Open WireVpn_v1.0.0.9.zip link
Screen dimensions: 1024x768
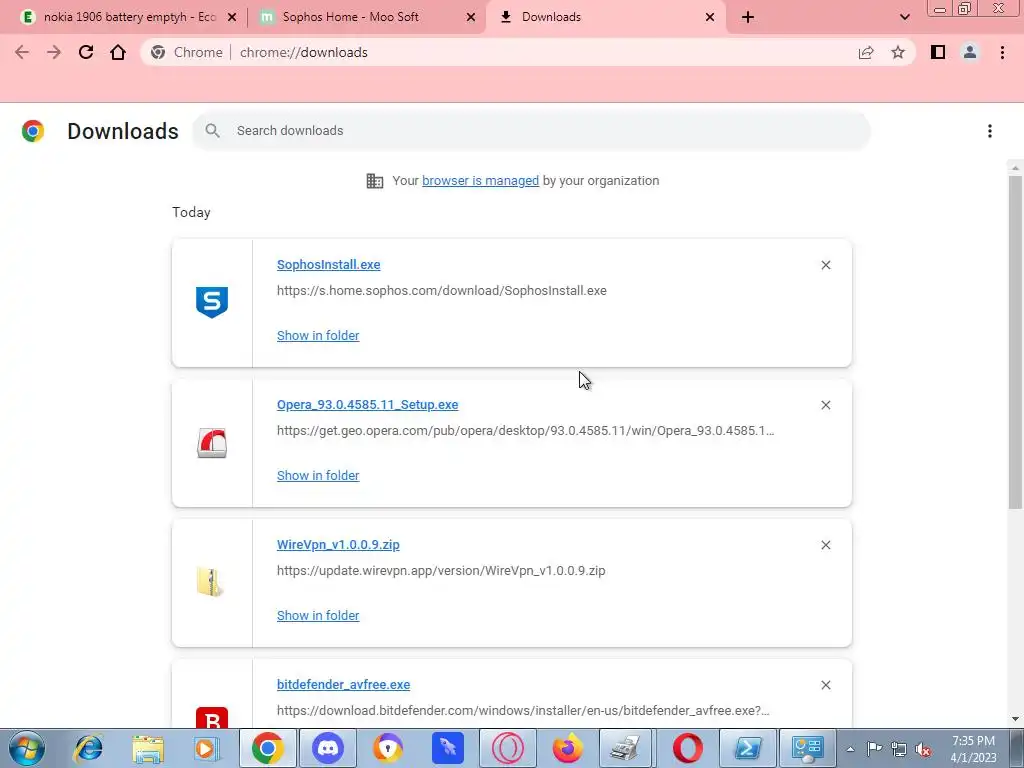pos(338,545)
